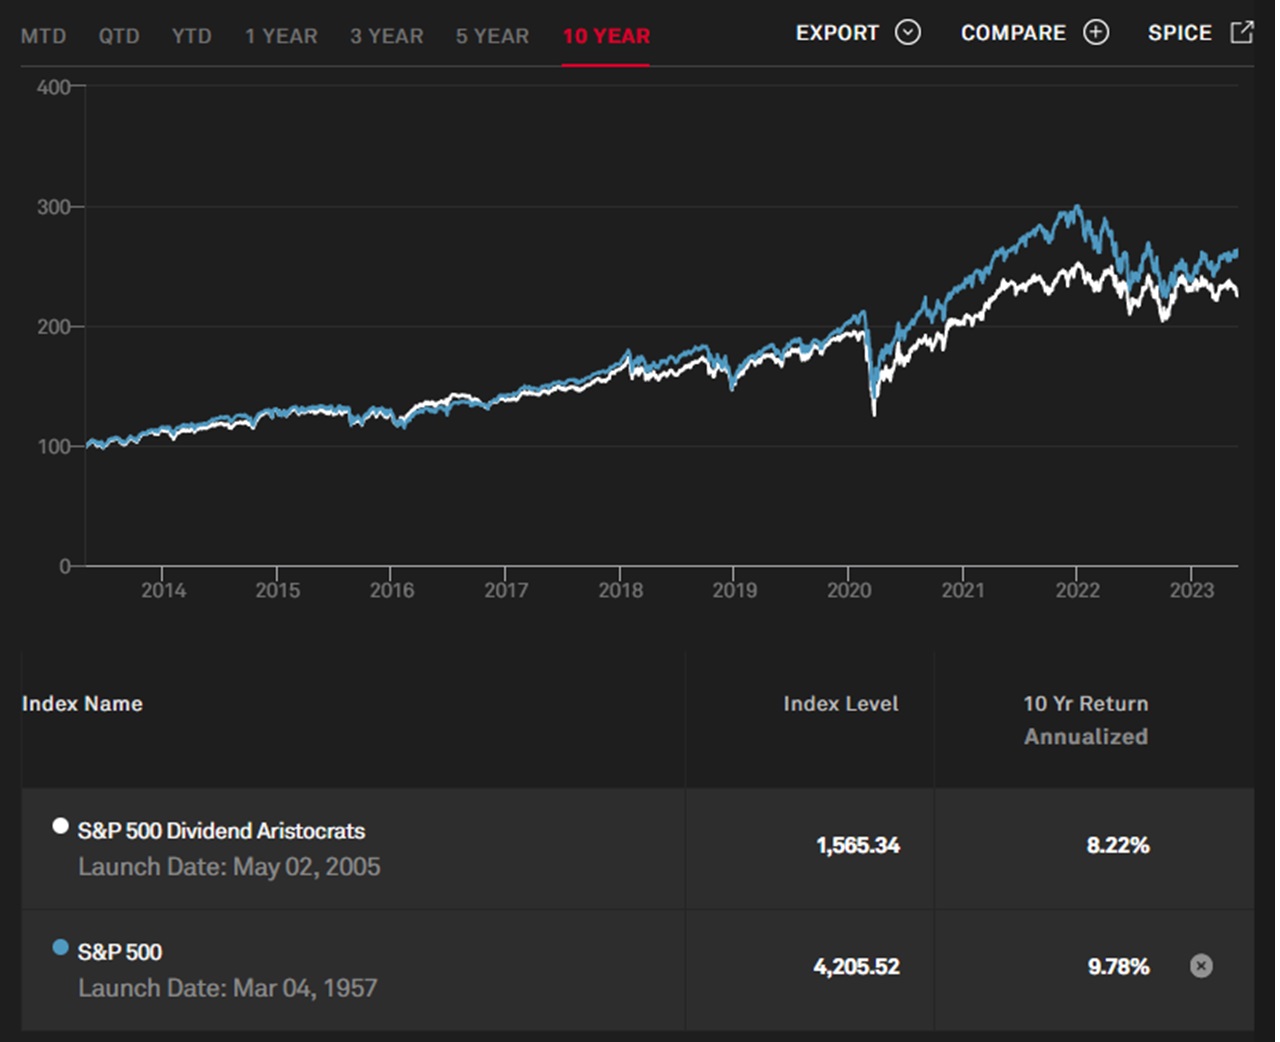Screen dimensions: 1280x1042
Task: Switch chart to 3 YEAR range
Action: tap(386, 36)
